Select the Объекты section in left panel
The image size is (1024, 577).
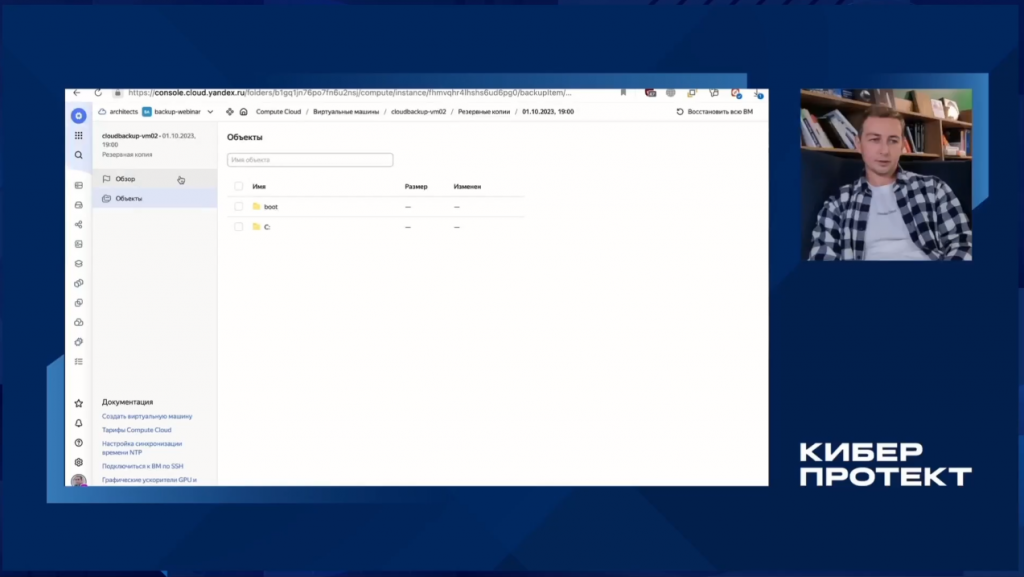click(x=155, y=198)
